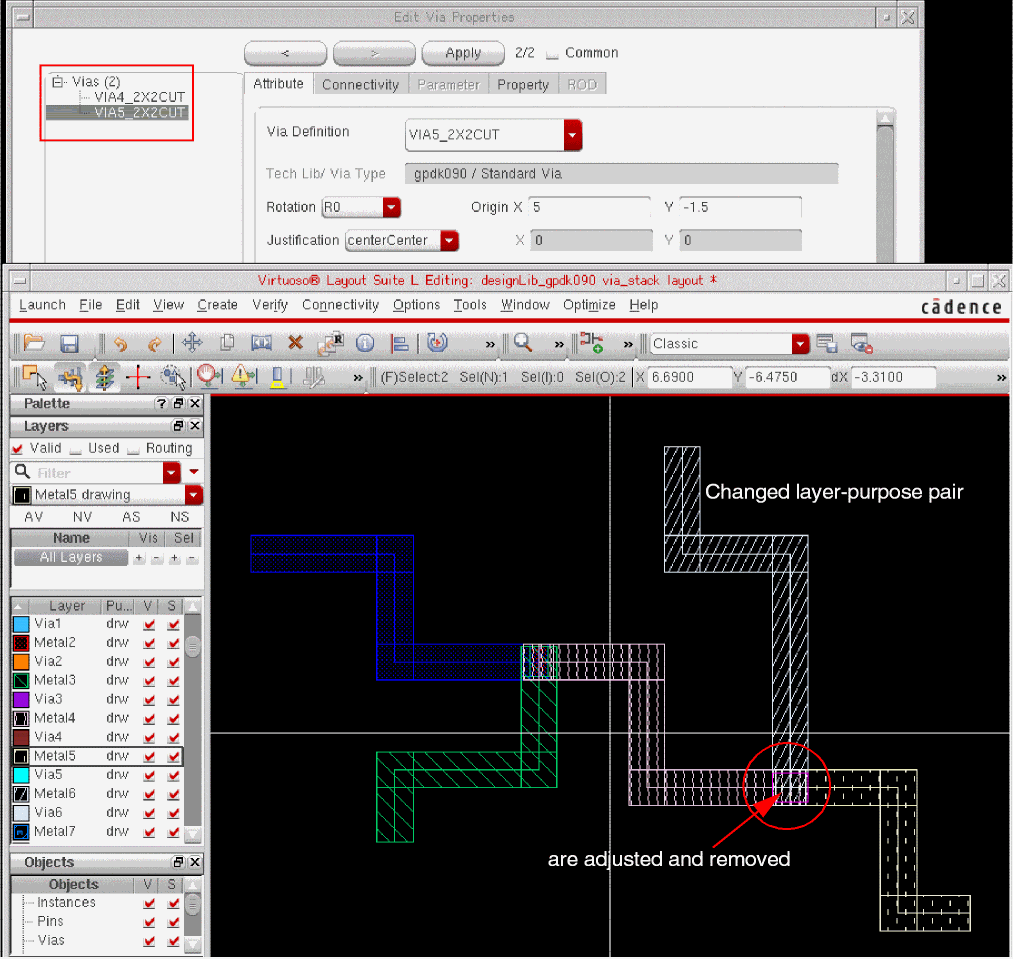Viewport: 1013px width, 959px height.
Task: Click the NS none selectable button
Action: point(180,517)
